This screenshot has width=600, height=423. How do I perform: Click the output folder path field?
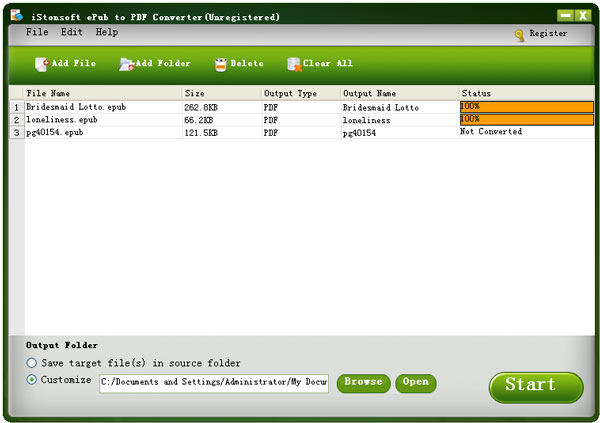[x=213, y=382]
